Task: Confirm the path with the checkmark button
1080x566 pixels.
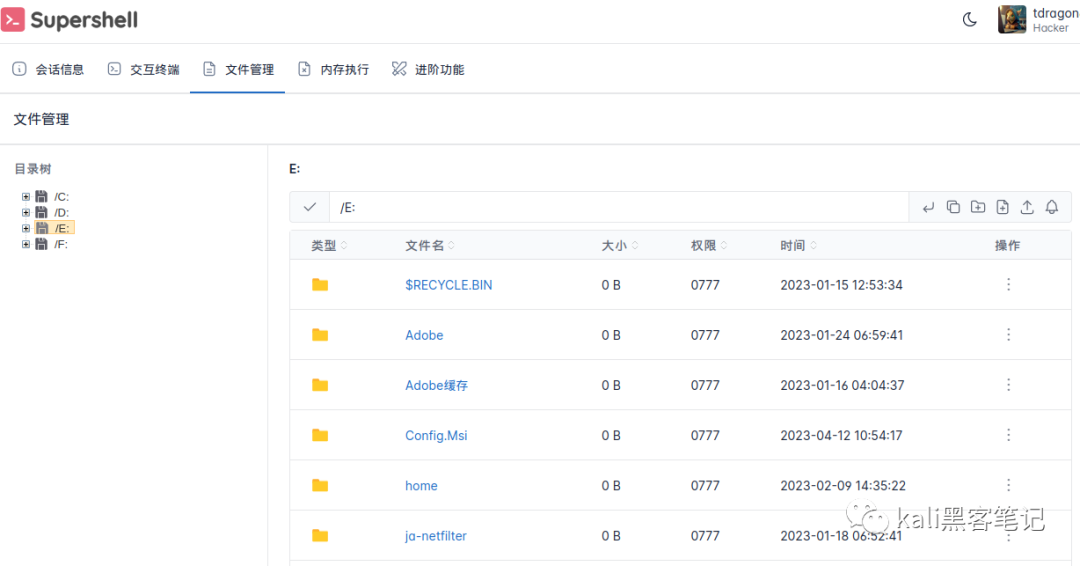Action: (309, 207)
